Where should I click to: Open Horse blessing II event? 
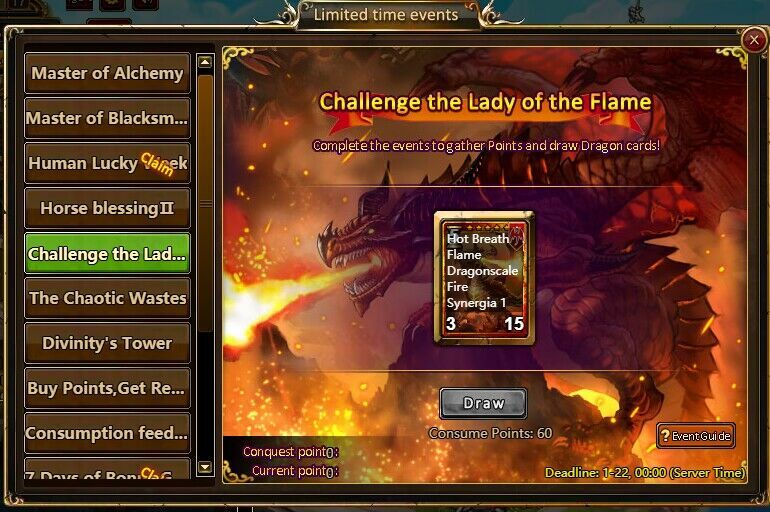coord(107,208)
